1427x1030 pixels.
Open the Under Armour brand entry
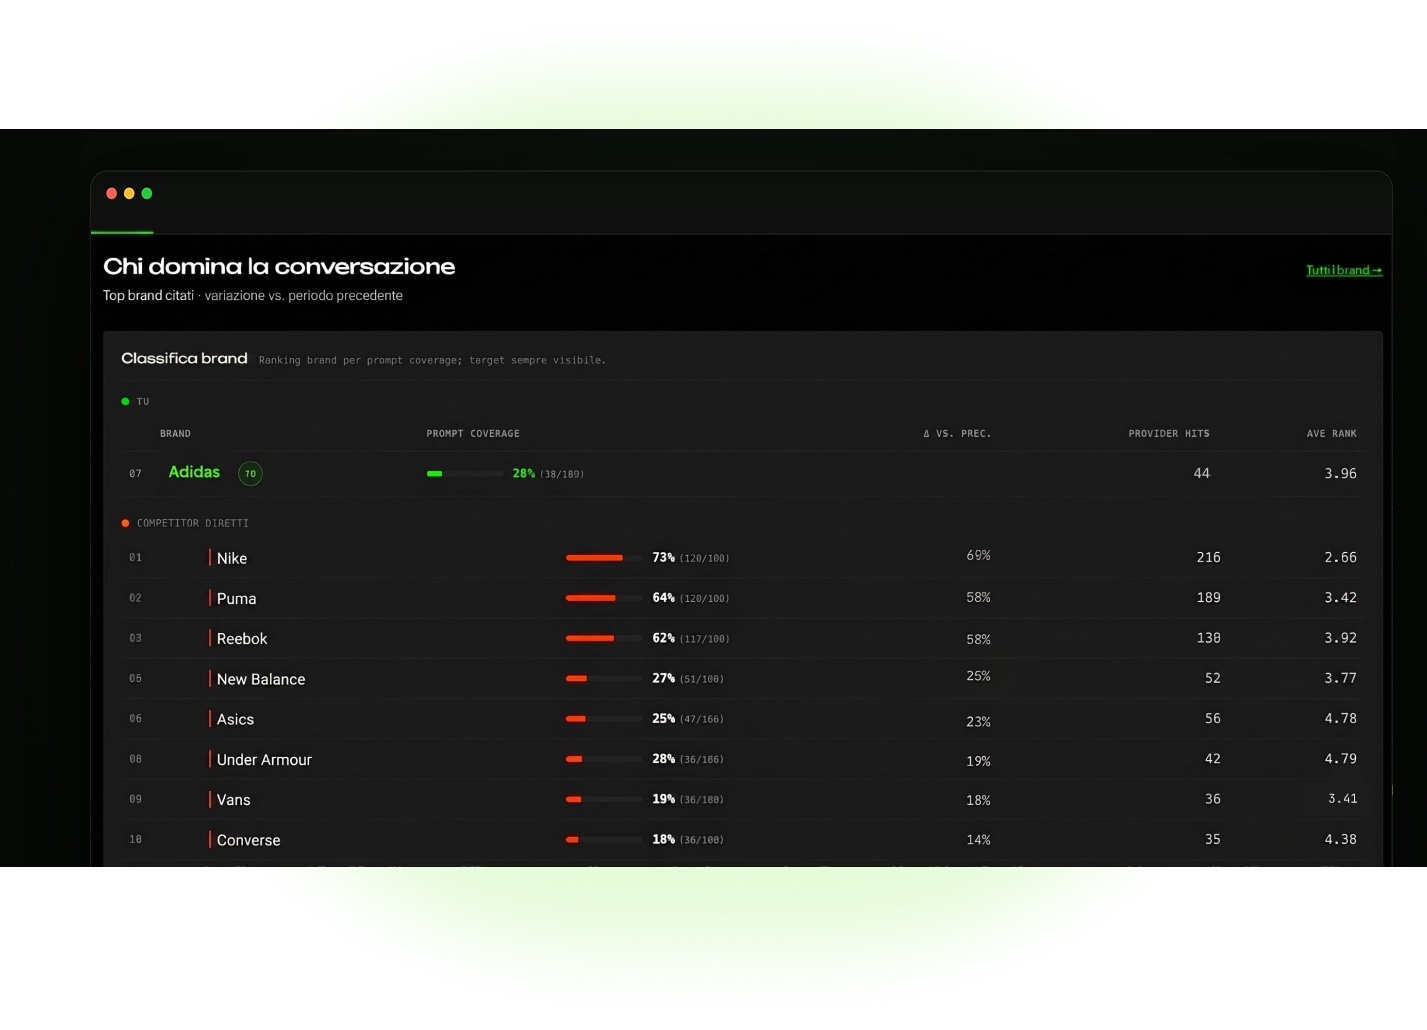coord(264,759)
